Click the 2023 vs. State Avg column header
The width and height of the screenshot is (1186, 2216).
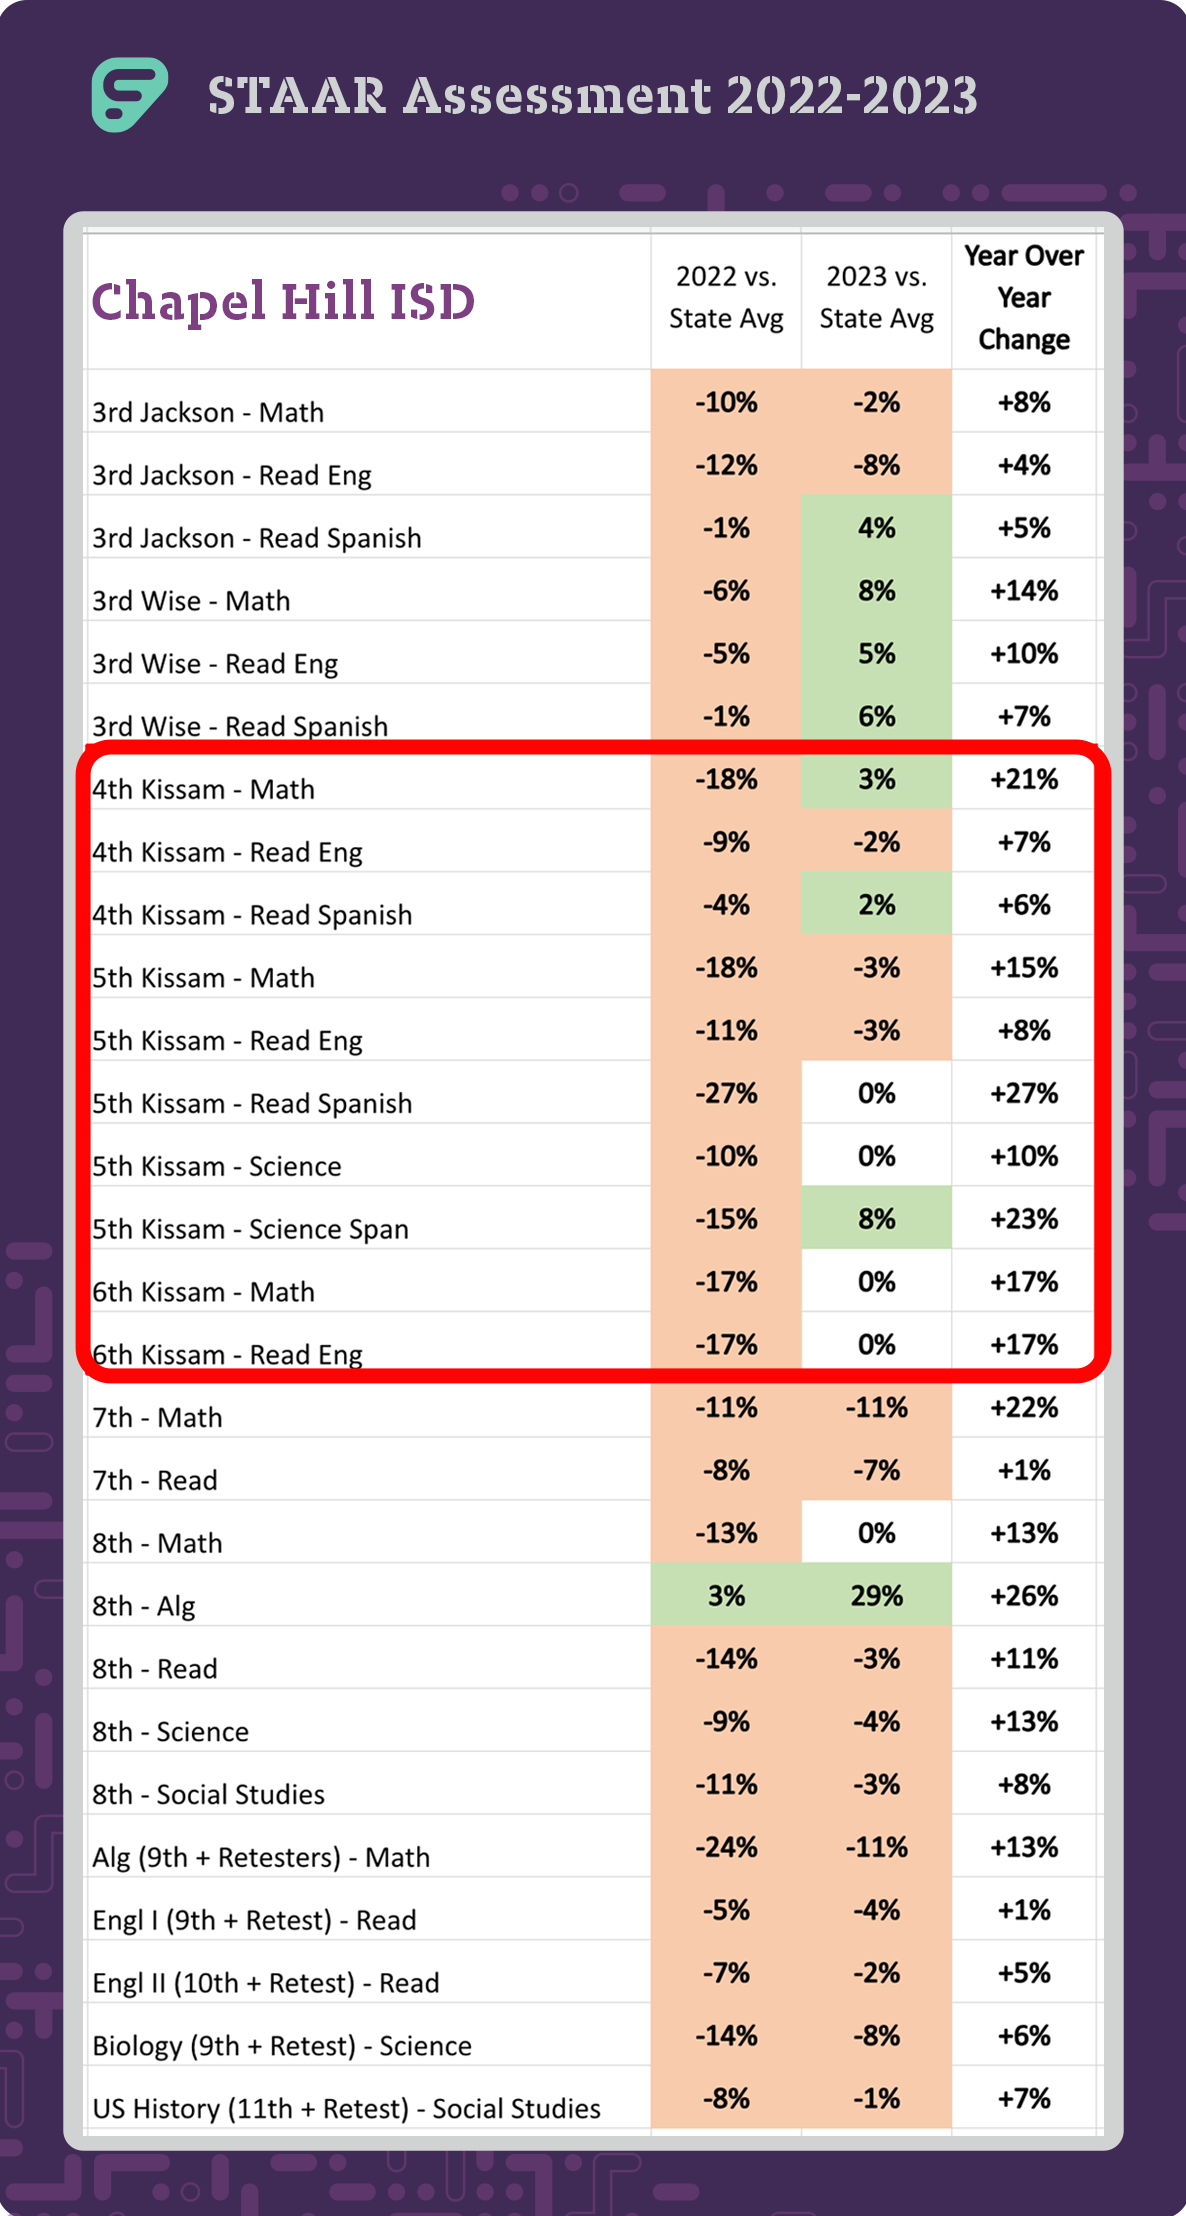(876, 297)
